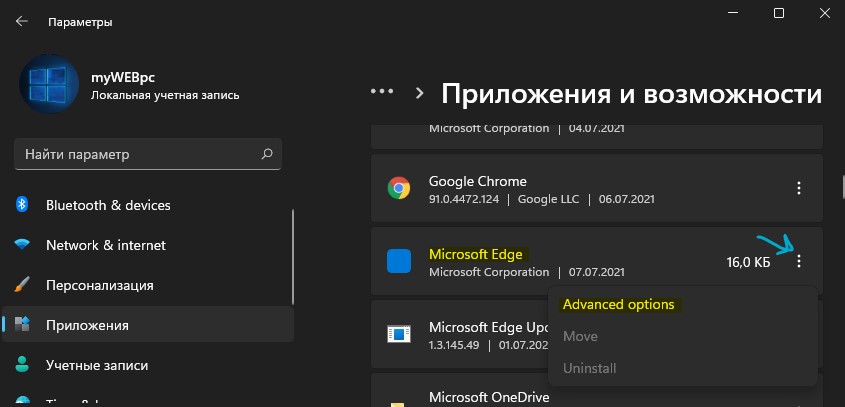This screenshot has height=407, width=845.
Task: Click the Microsoft Edge Update app icon
Action: pos(399,334)
